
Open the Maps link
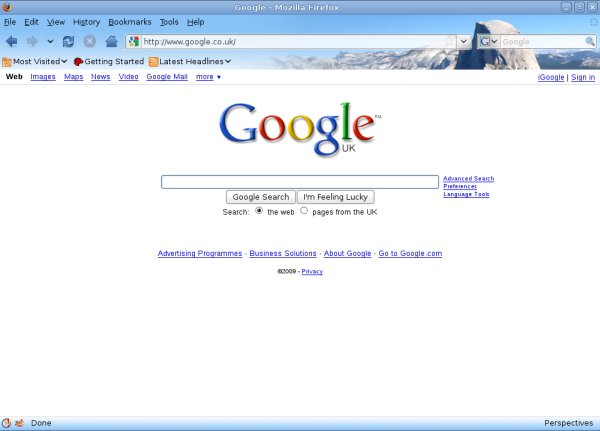(73, 77)
